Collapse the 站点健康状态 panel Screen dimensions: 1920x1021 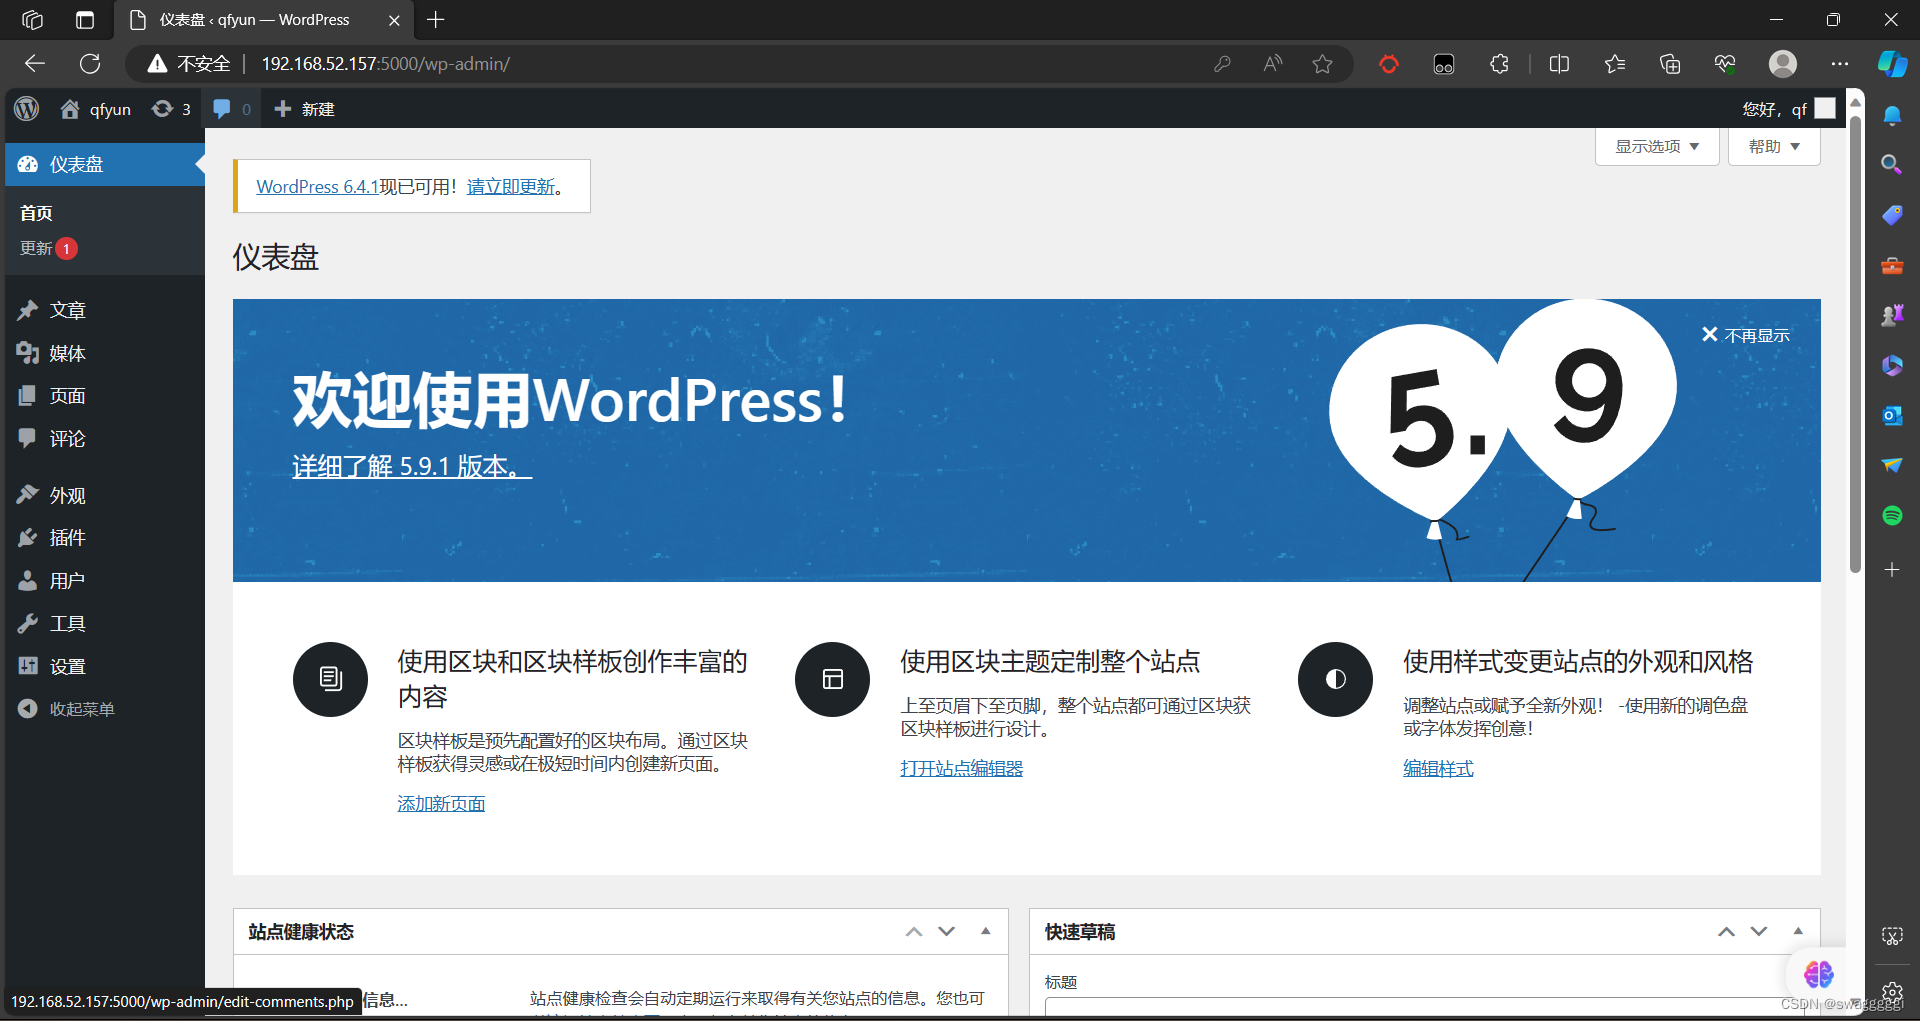tap(985, 931)
